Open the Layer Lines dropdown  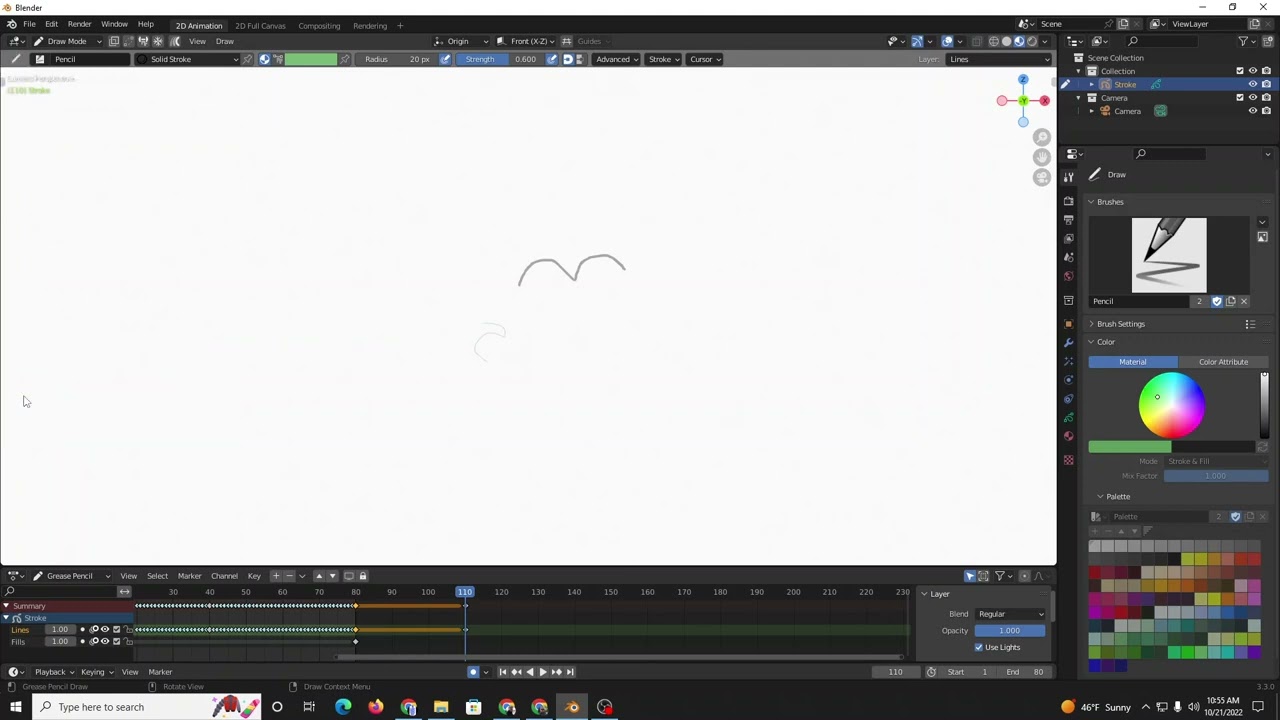pyautogui.click(x=1000, y=59)
